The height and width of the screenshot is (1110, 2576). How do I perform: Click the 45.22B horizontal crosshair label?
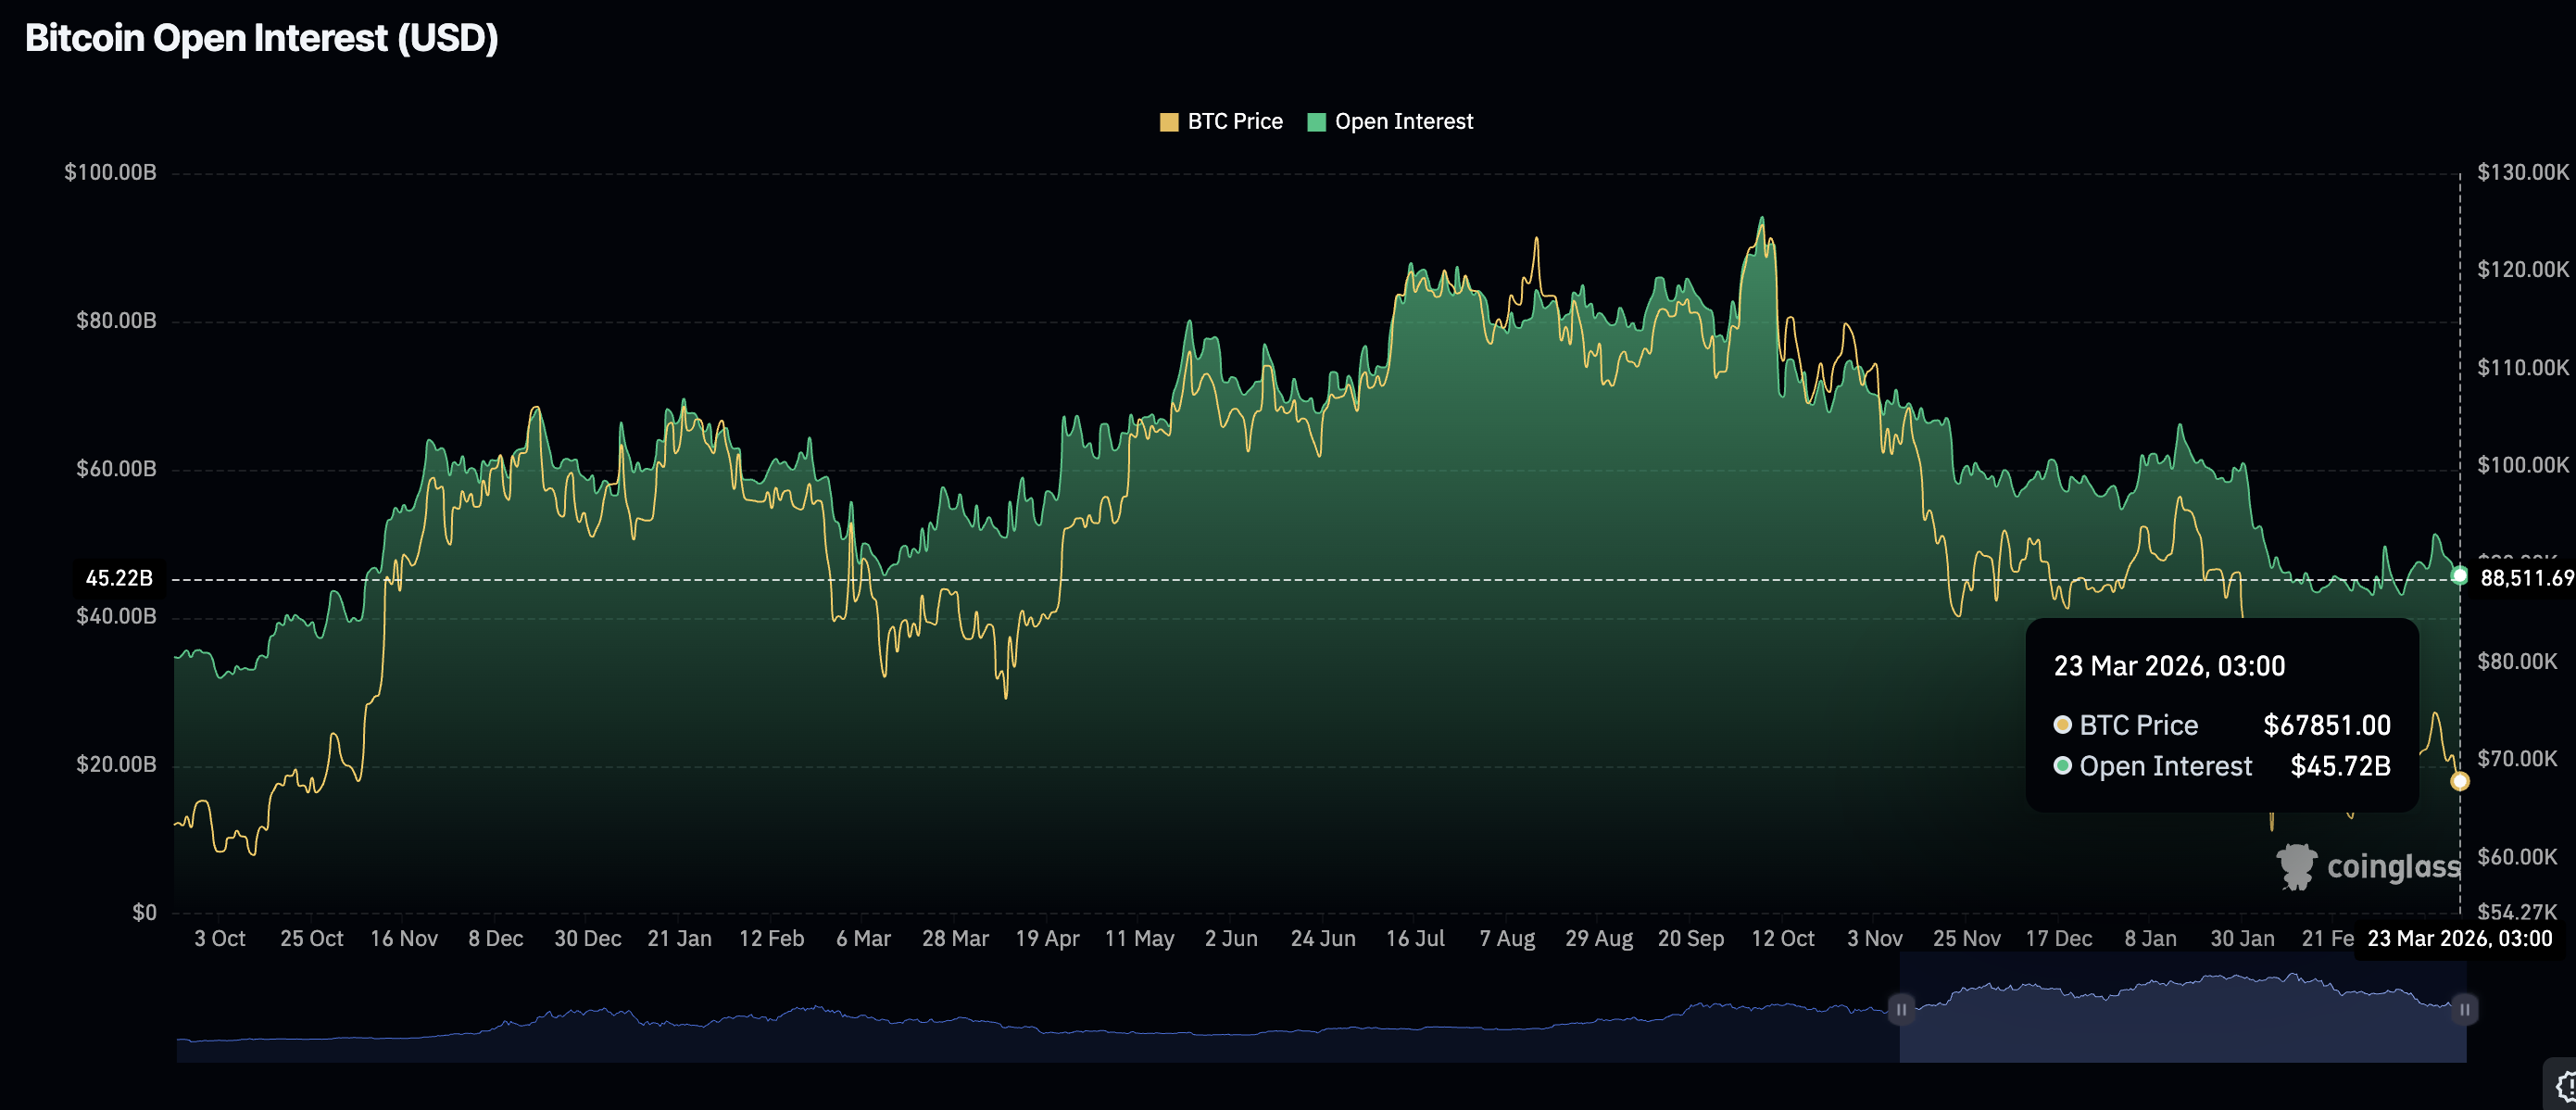119,578
